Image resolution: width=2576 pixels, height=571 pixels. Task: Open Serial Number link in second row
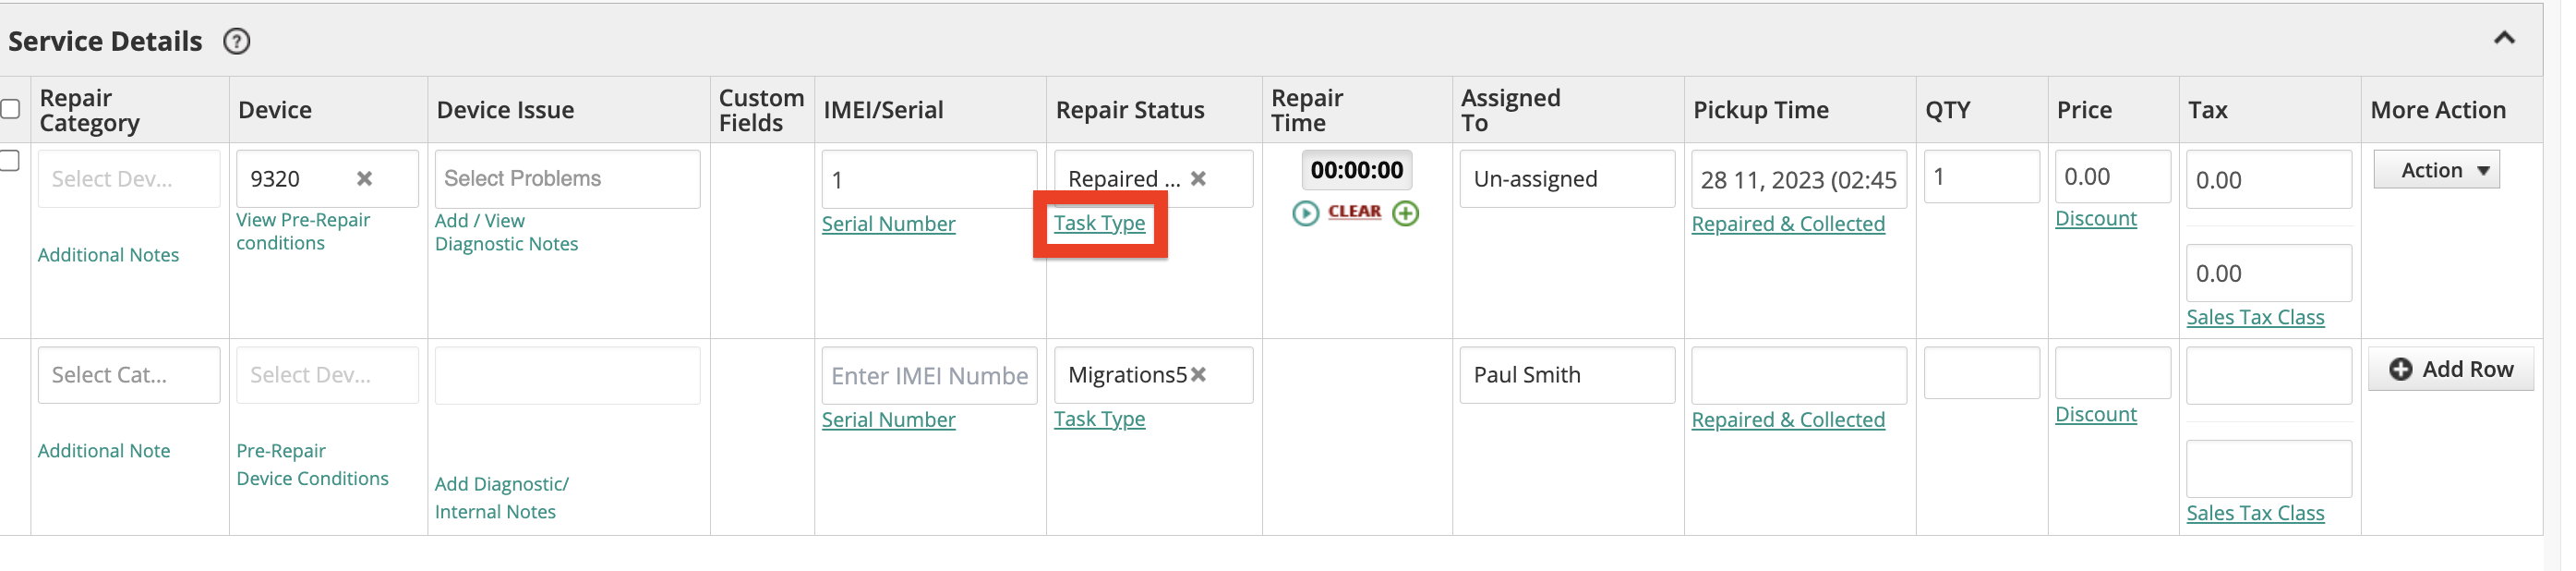(888, 420)
